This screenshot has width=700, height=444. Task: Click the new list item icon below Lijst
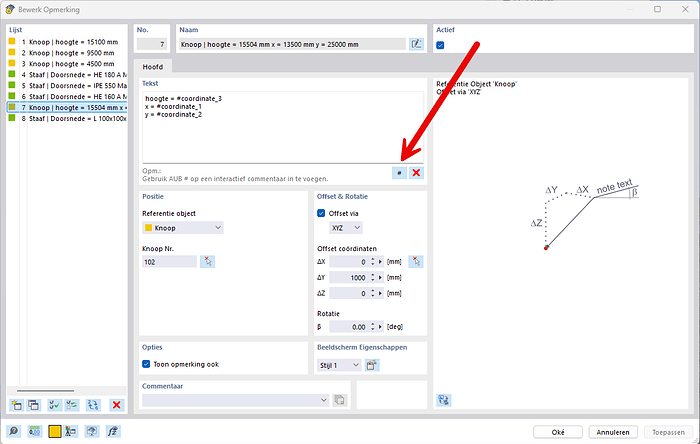pos(17,404)
